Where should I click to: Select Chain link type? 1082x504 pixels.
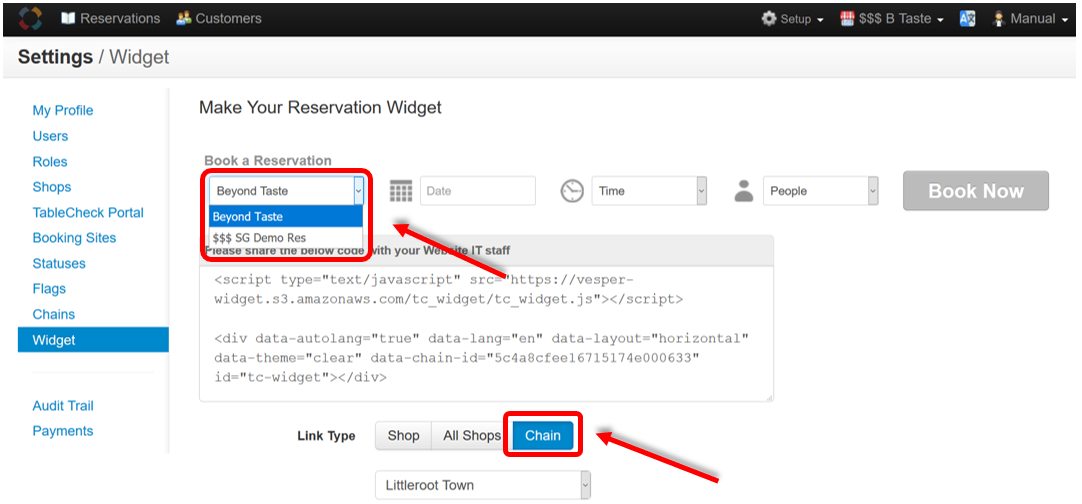click(x=543, y=436)
